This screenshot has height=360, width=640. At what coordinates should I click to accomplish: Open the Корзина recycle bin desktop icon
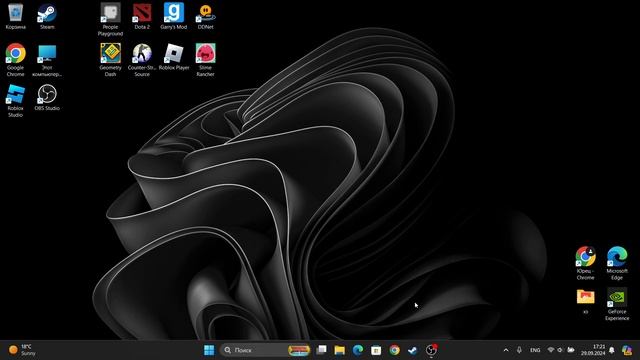pyautogui.click(x=16, y=16)
